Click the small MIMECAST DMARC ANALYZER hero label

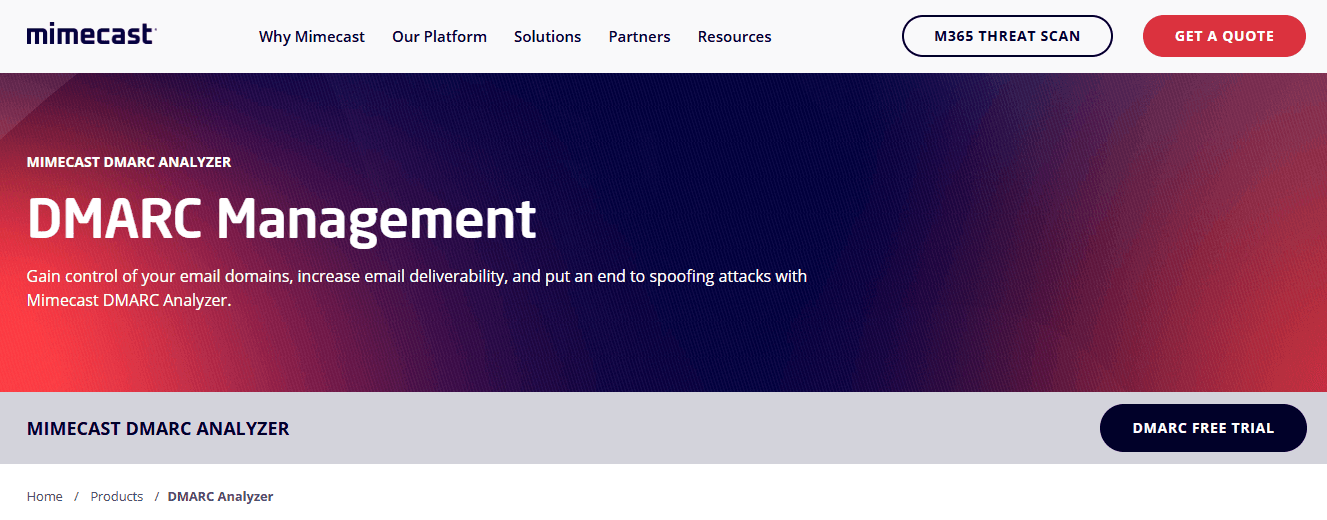click(x=129, y=162)
